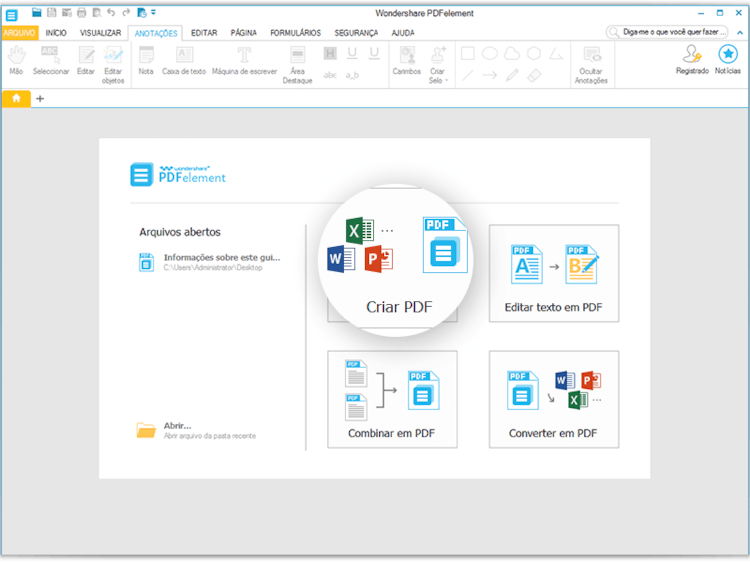Select the pencil drawing tool

pos(512,75)
